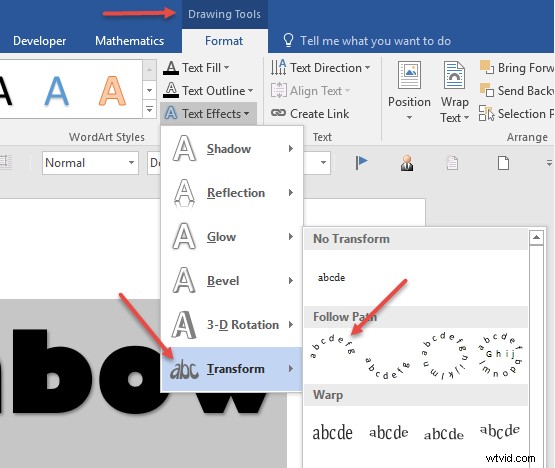This screenshot has width=555, height=468.
Task: Click the blank page icon in toolbar
Action: [503, 163]
